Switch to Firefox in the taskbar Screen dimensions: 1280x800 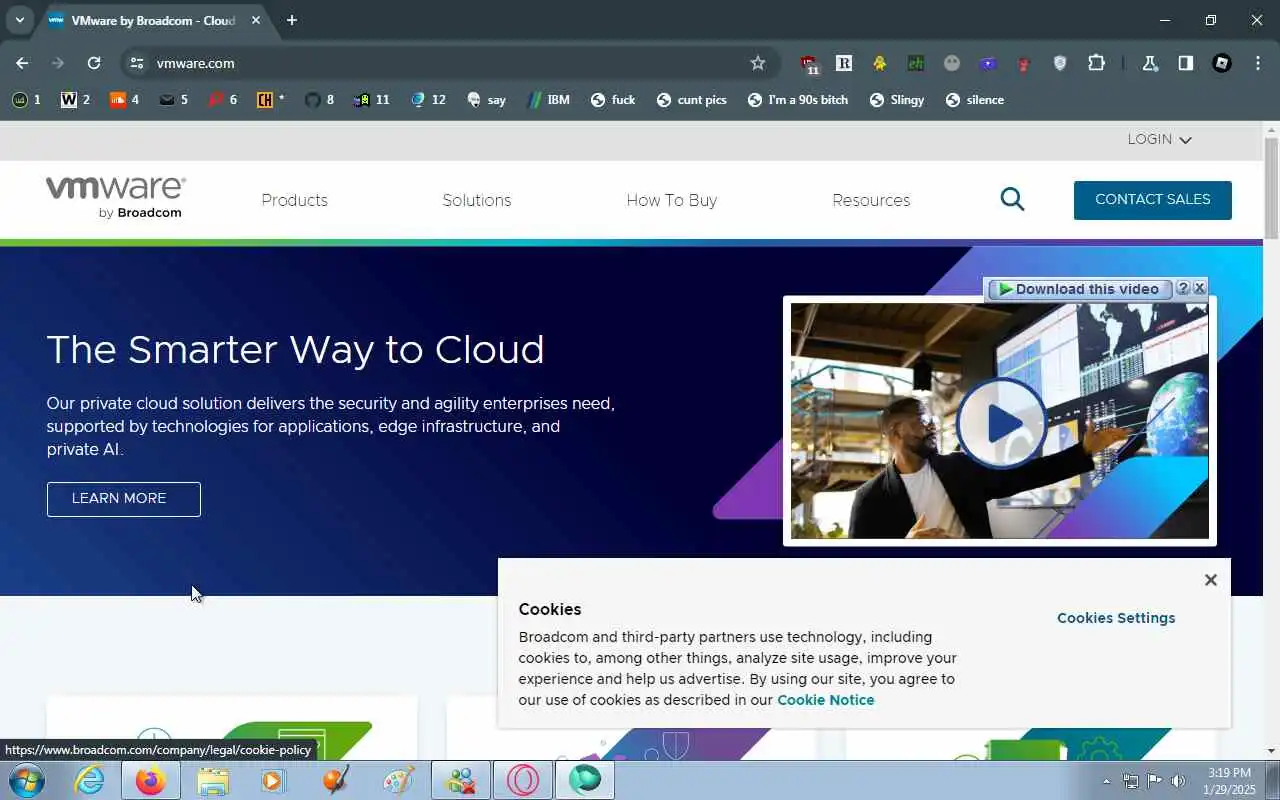click(x=151, y=780)
